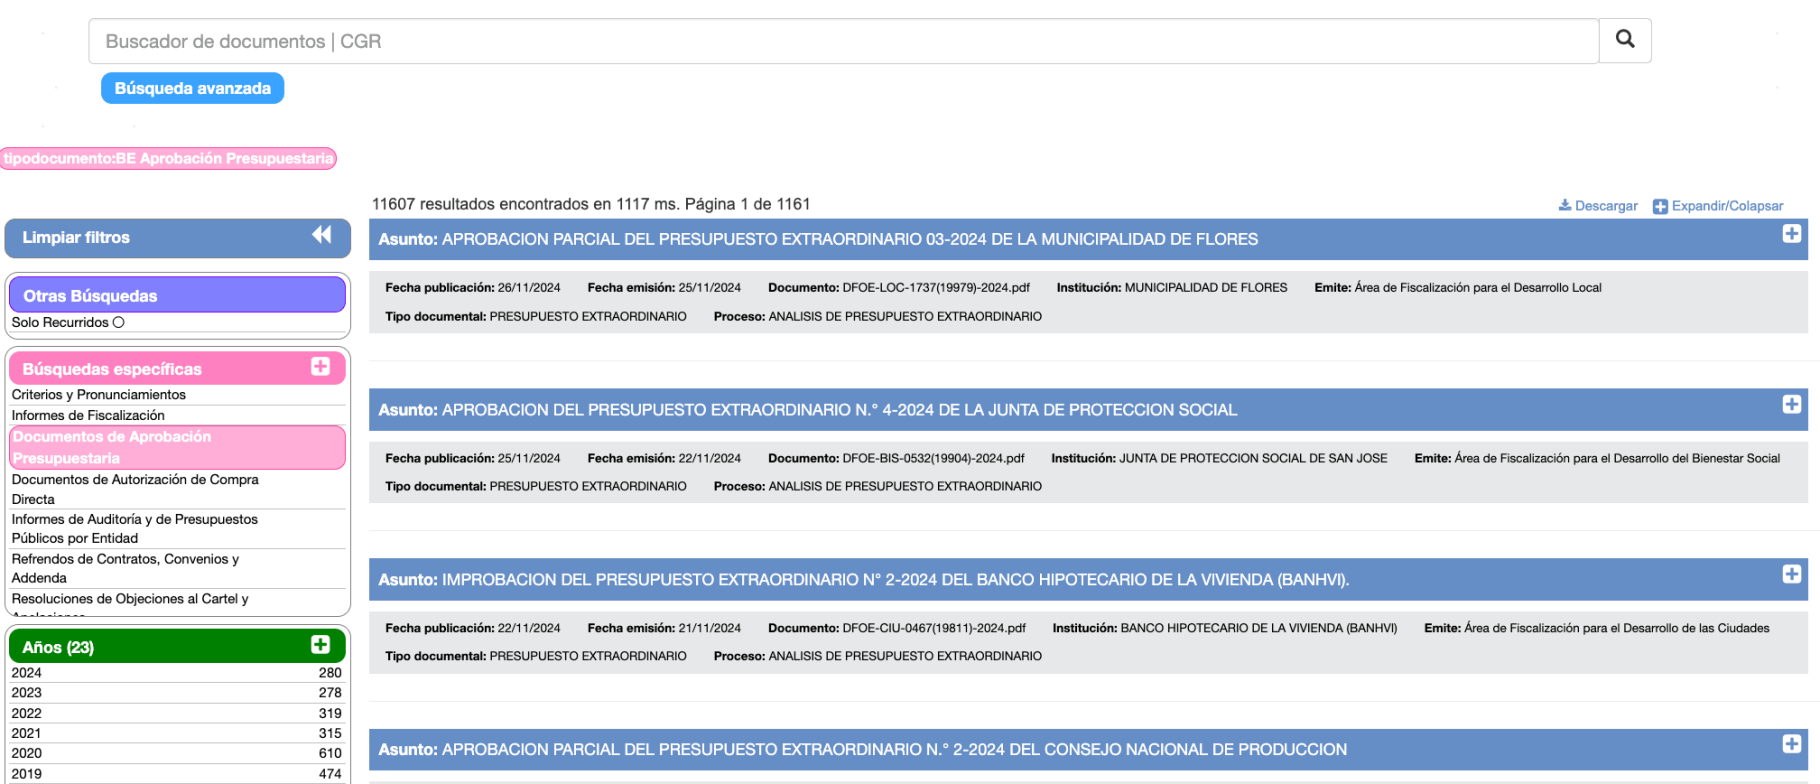The image size is (1820, 784).
Task: Open Refrendos de Contratos, Convenios y Addenda
Action: (125, 568)
